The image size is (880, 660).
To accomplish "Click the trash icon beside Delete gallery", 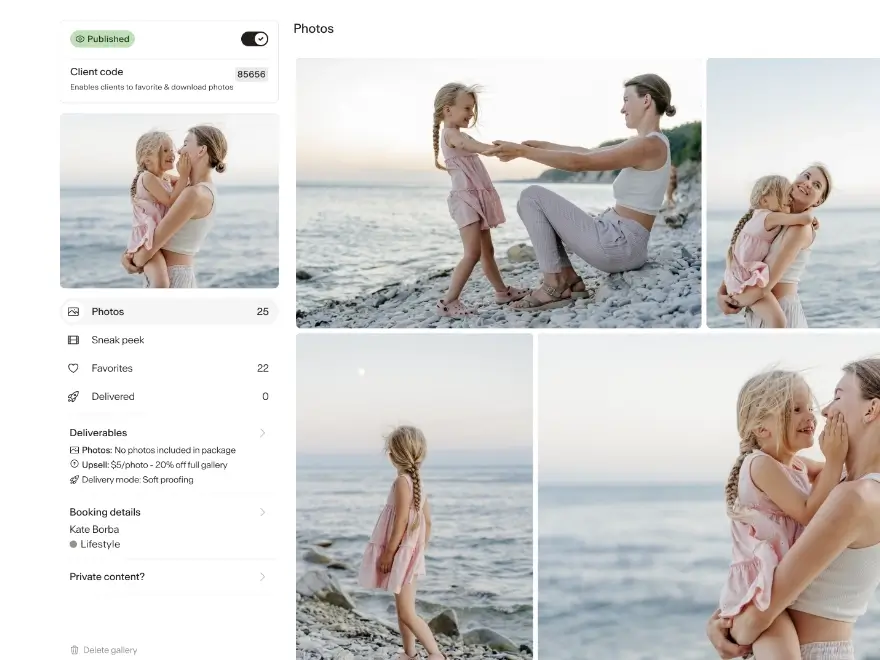I will click(x=74, y=650).
